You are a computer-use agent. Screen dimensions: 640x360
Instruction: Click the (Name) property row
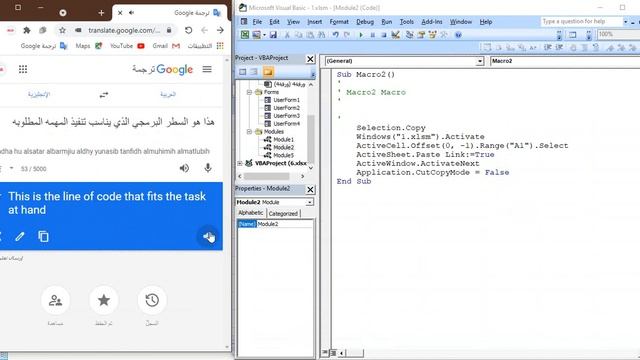[x=275, y=224]
